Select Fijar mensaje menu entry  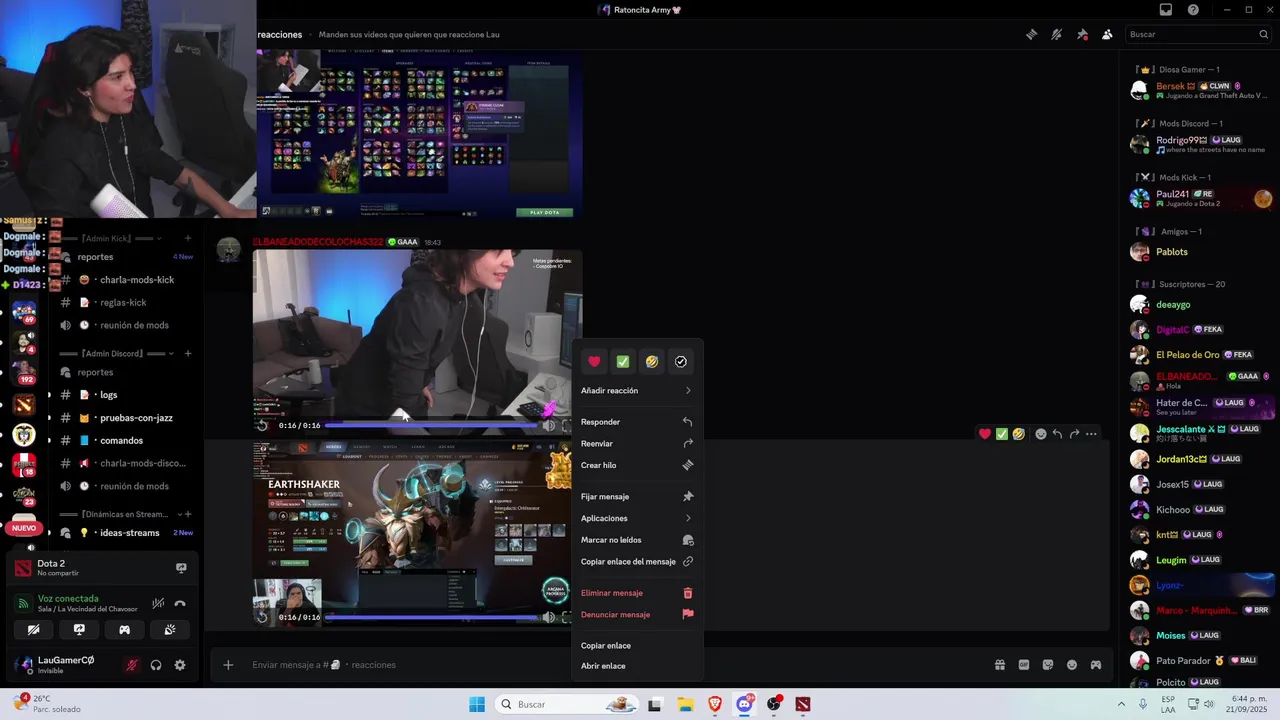637,497
